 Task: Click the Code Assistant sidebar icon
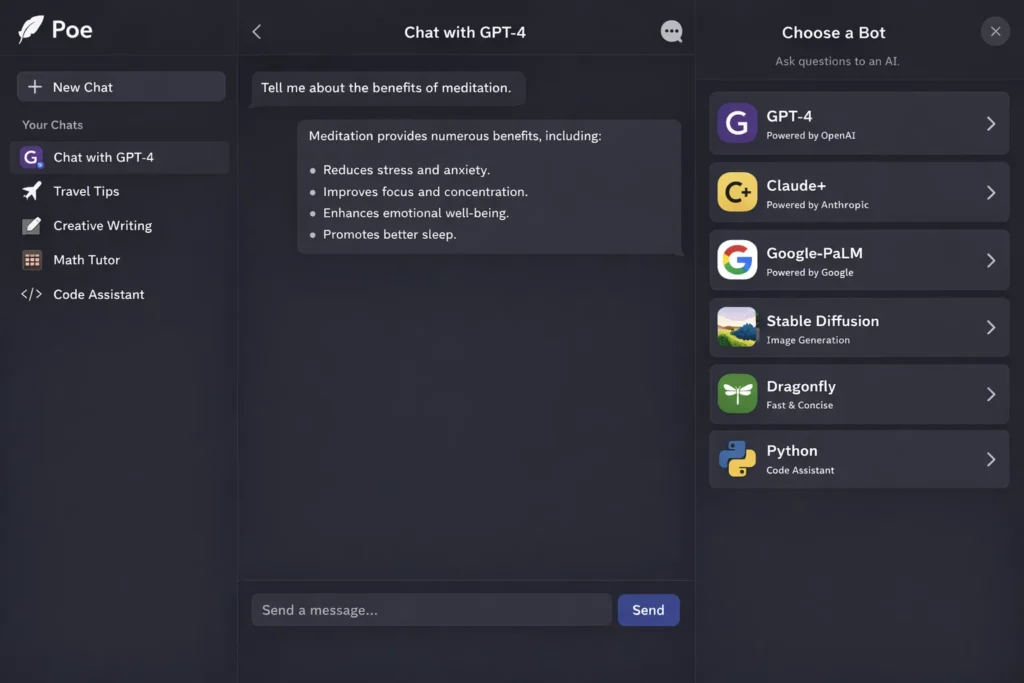click(29, 294)
